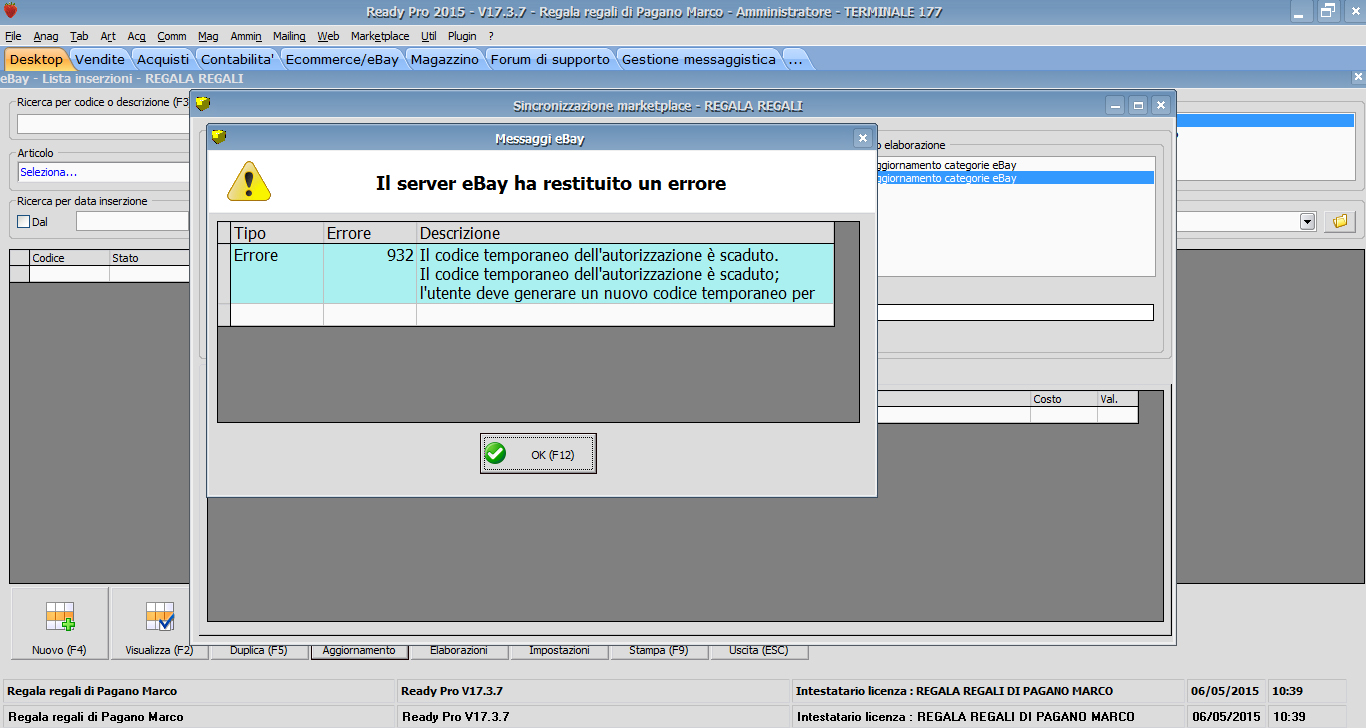Click the Val. column header
The image size is (1366, 728).
click(x=1117, y=399)
